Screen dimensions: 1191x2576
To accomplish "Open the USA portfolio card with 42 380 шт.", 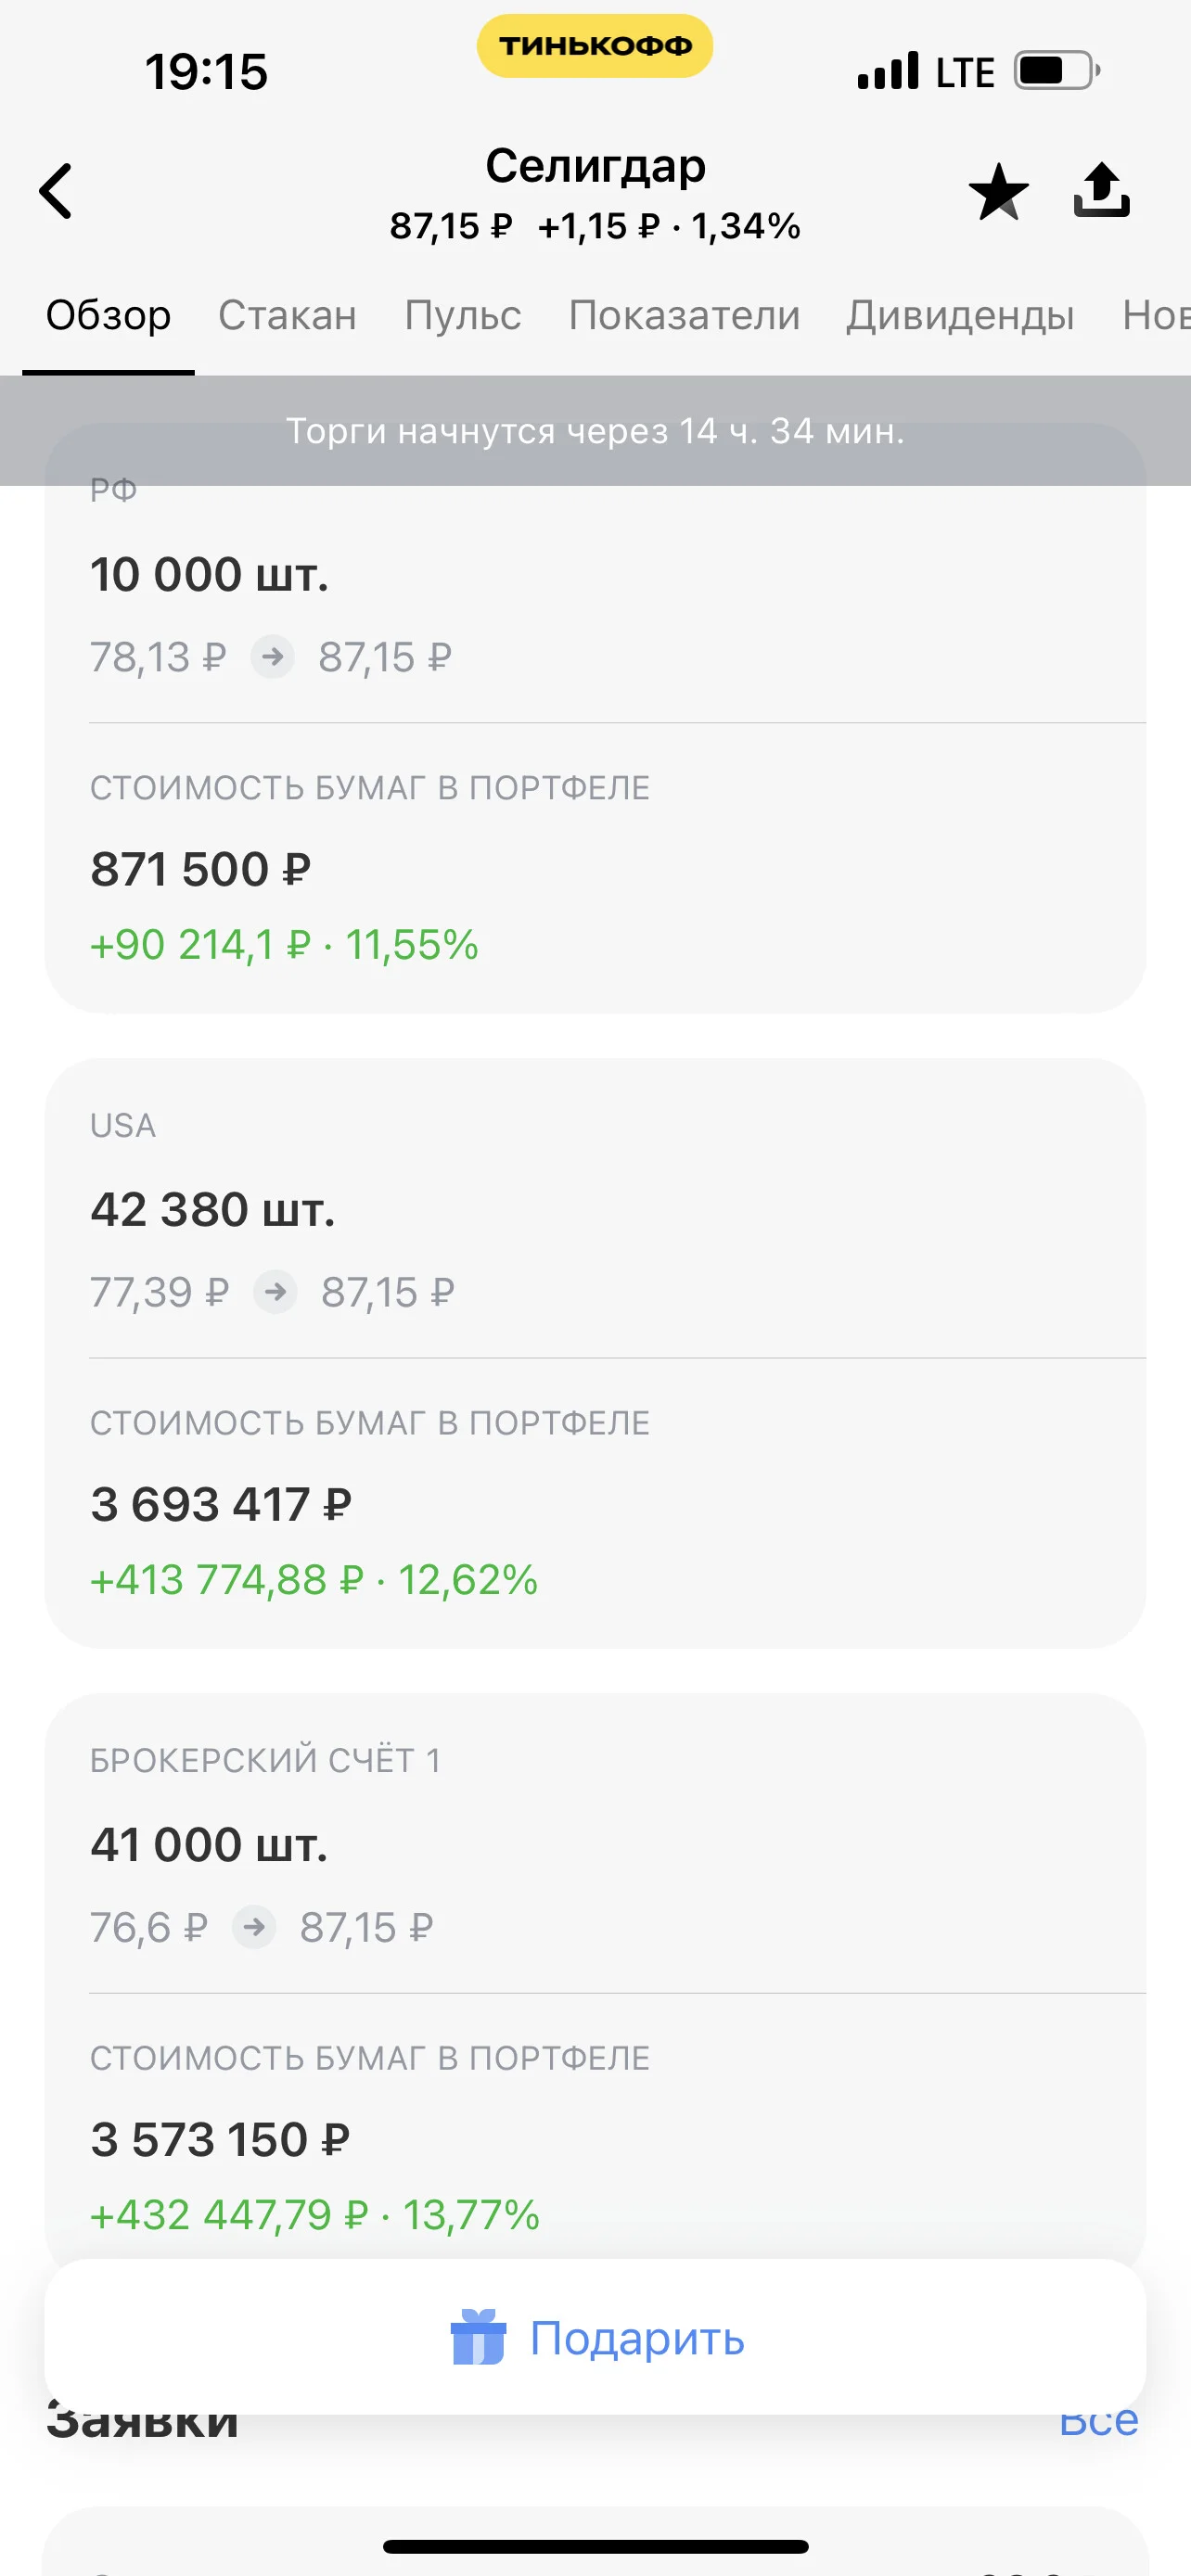I will (x=595, y=1353).
